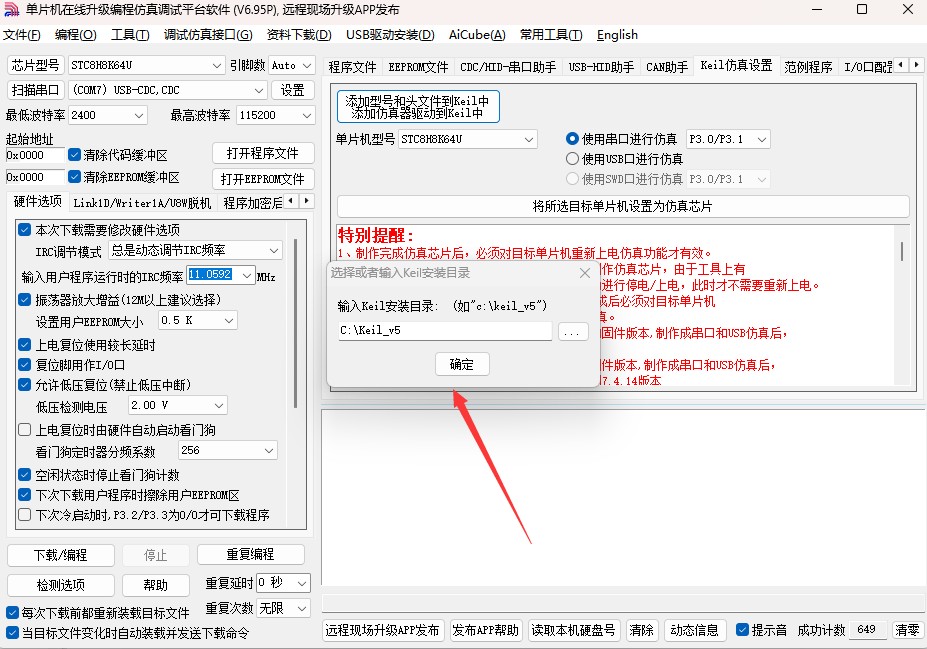Toggle 允许低压复位 checkbox

coord(25,385)
